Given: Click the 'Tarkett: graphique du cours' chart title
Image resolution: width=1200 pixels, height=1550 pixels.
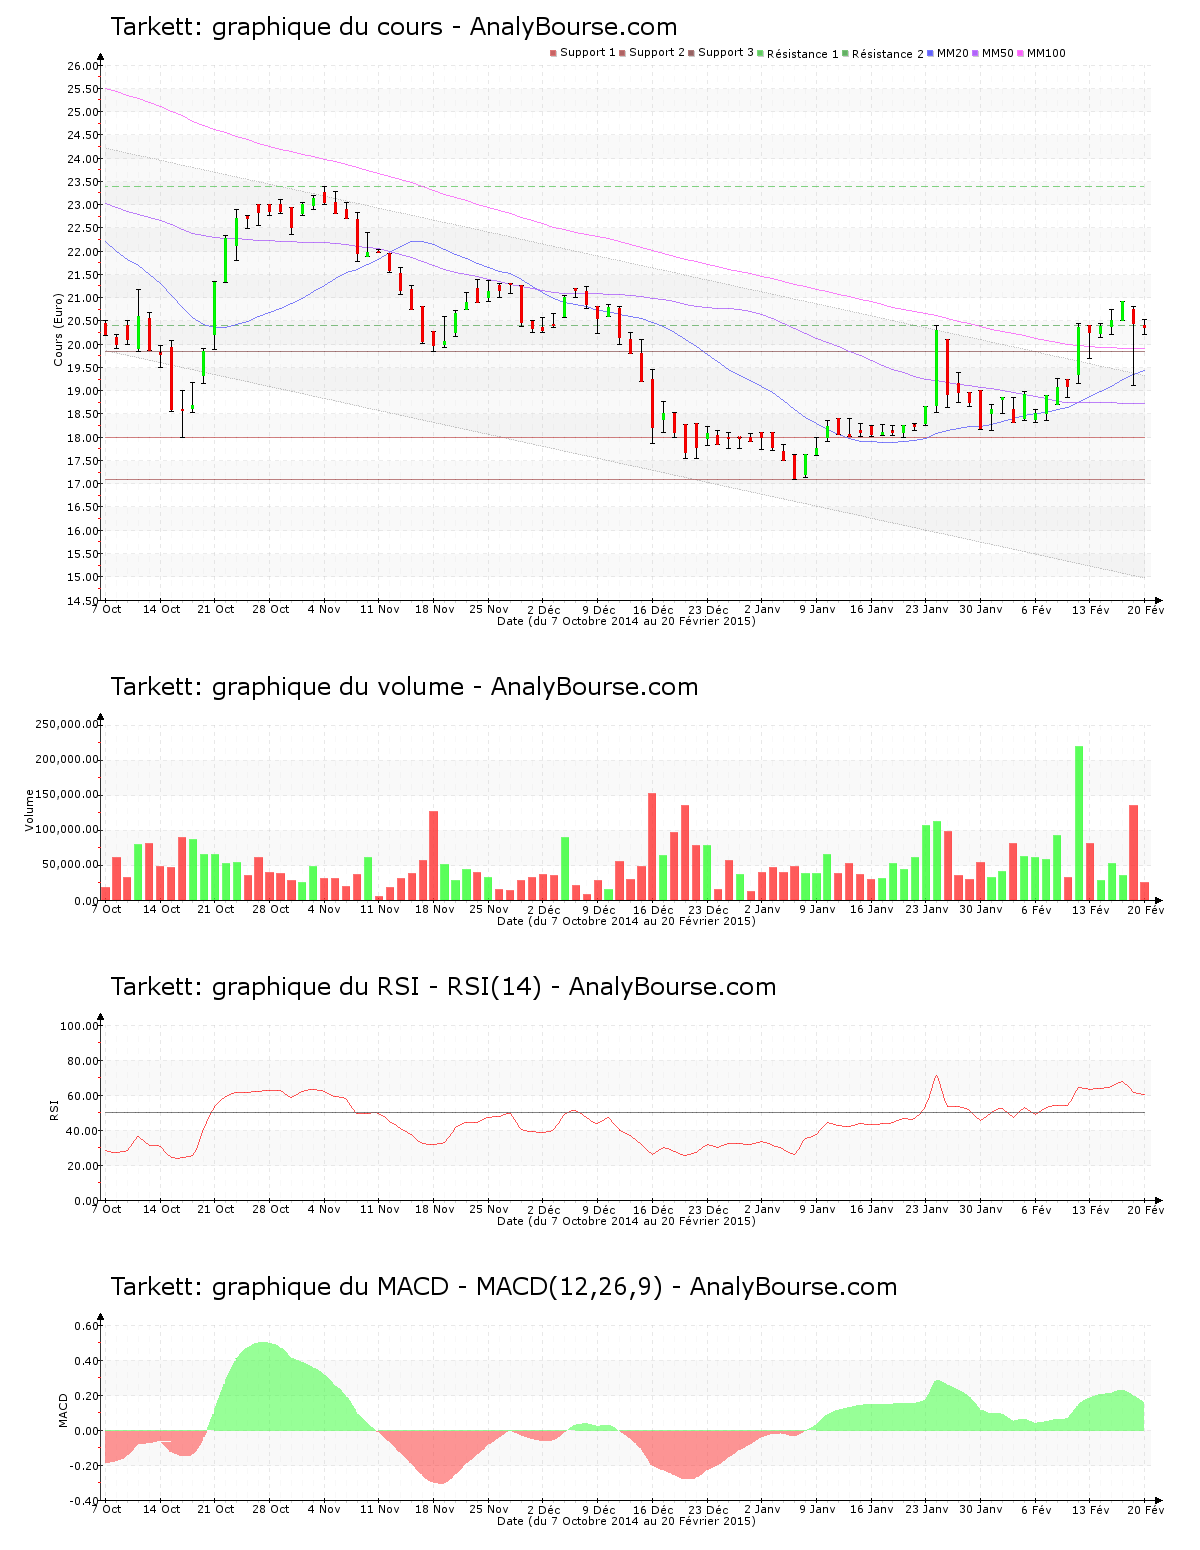Looking at the screenshot, I should coord(394,27).
